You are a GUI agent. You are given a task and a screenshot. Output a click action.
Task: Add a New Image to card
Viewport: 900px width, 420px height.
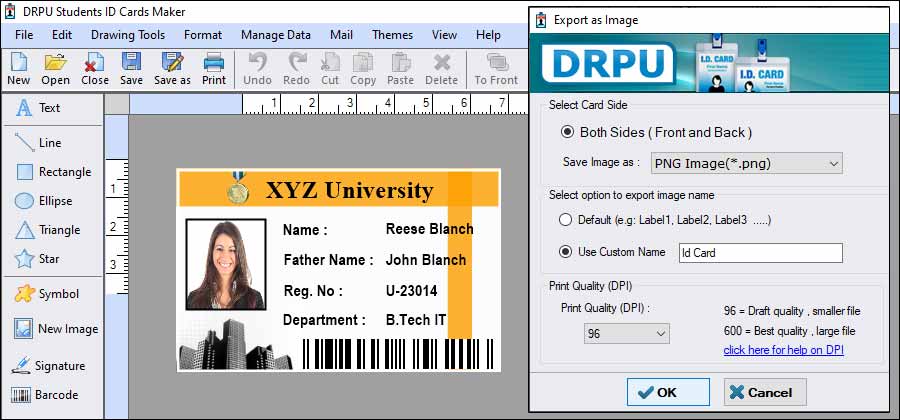pyautogui.click(x=56, y=329)
